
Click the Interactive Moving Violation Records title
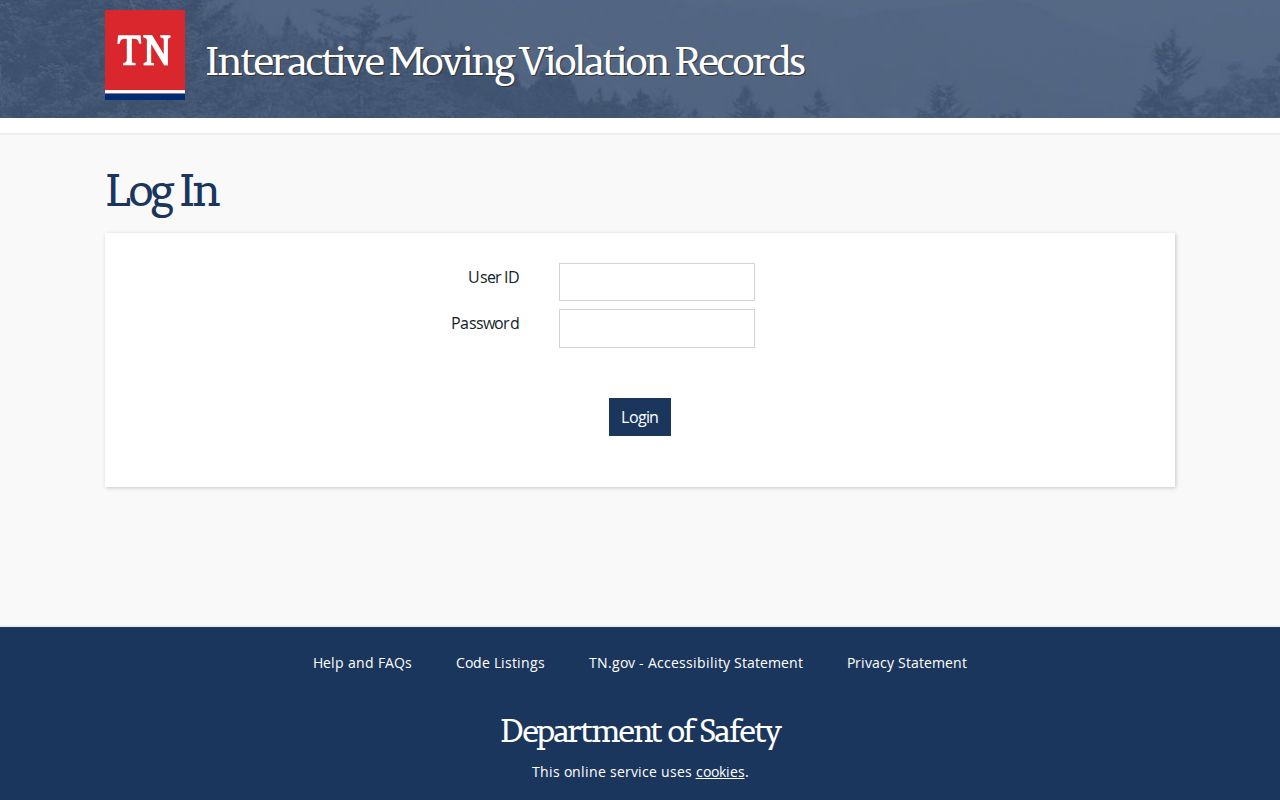click(x=505, y=61)
